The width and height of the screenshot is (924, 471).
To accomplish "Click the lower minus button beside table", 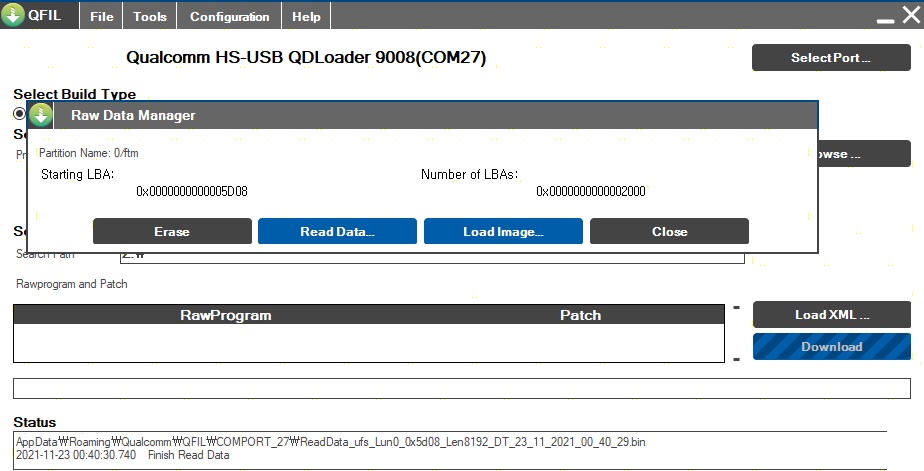I will click(x=736, y=359).
